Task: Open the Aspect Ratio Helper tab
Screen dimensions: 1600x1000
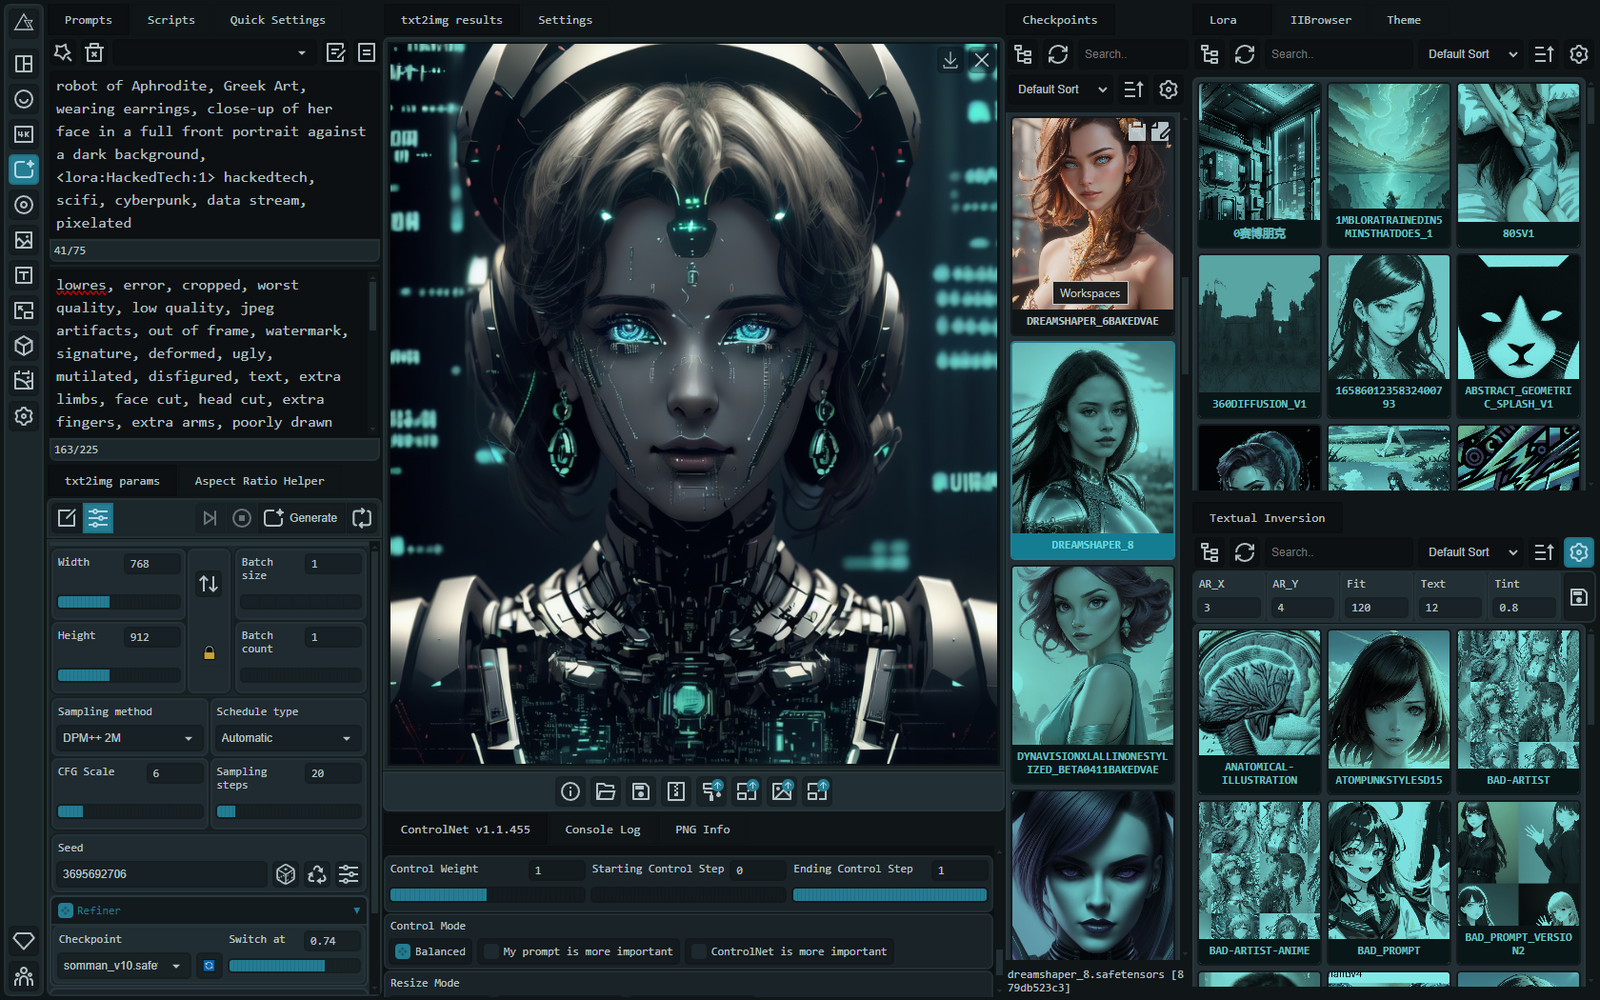Action: (x=260, y=481)
